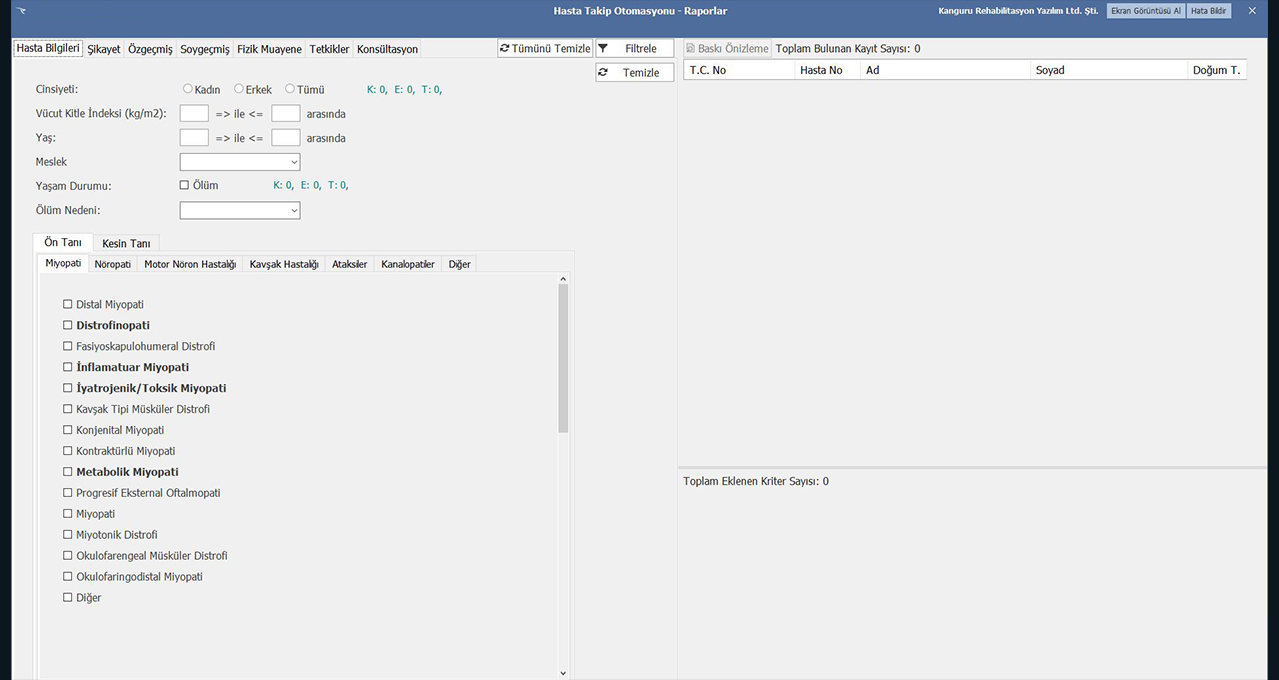Viewport: 1279px width, 680px height.
Task: Open the Kavşak Hastalığı tab
Action: (284, 264)
